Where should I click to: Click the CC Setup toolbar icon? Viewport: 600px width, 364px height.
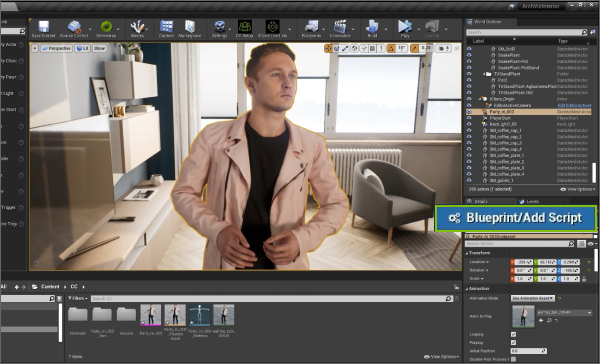click(x=245, y=27)
